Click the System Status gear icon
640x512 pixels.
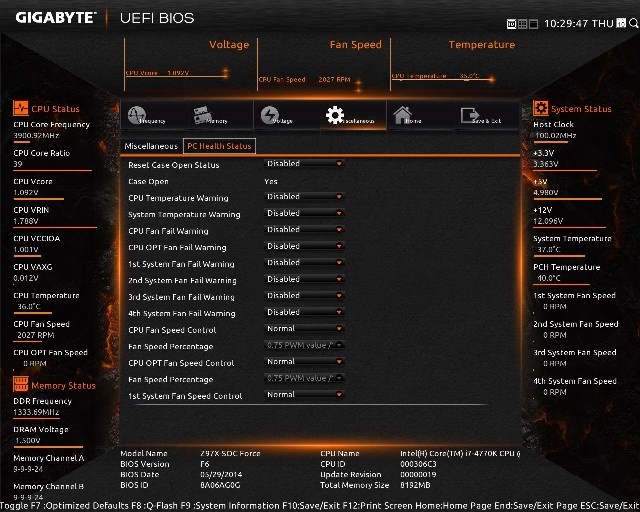coord(541,108)
